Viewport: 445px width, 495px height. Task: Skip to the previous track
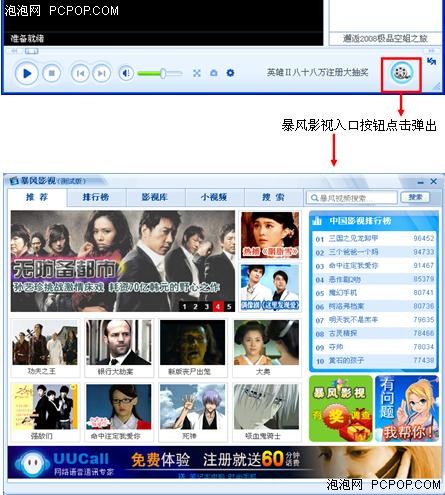80,73
